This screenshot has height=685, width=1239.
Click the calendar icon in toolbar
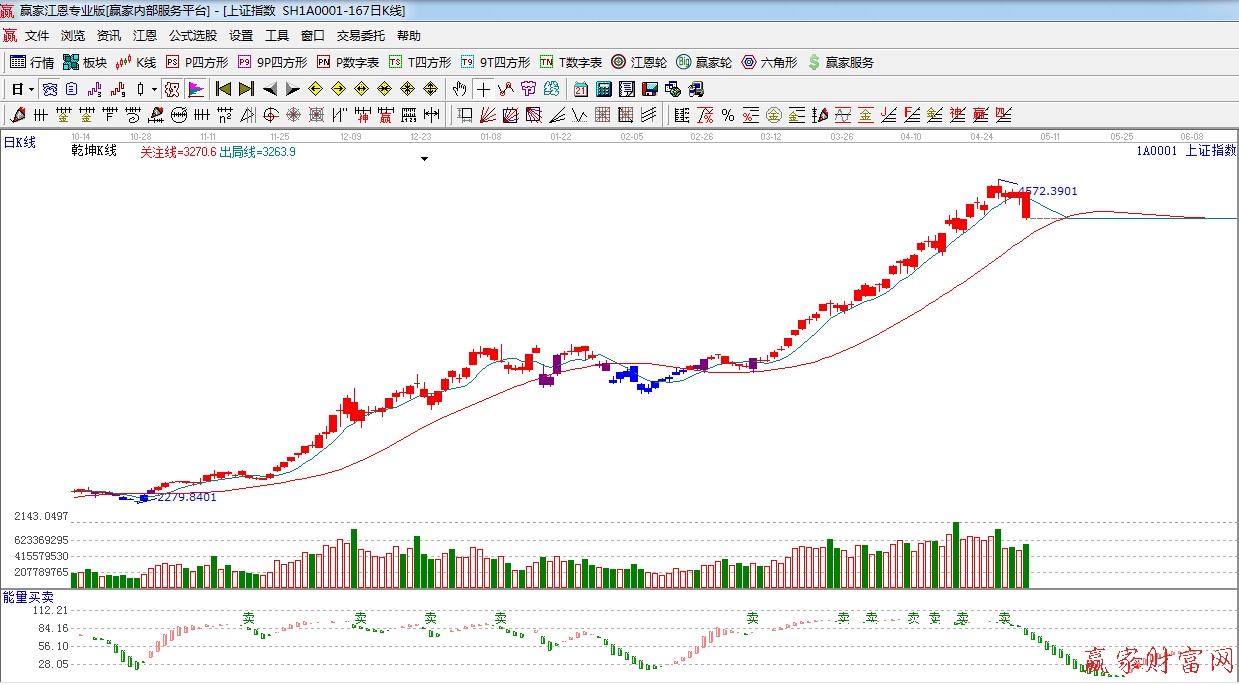point(581,89)
